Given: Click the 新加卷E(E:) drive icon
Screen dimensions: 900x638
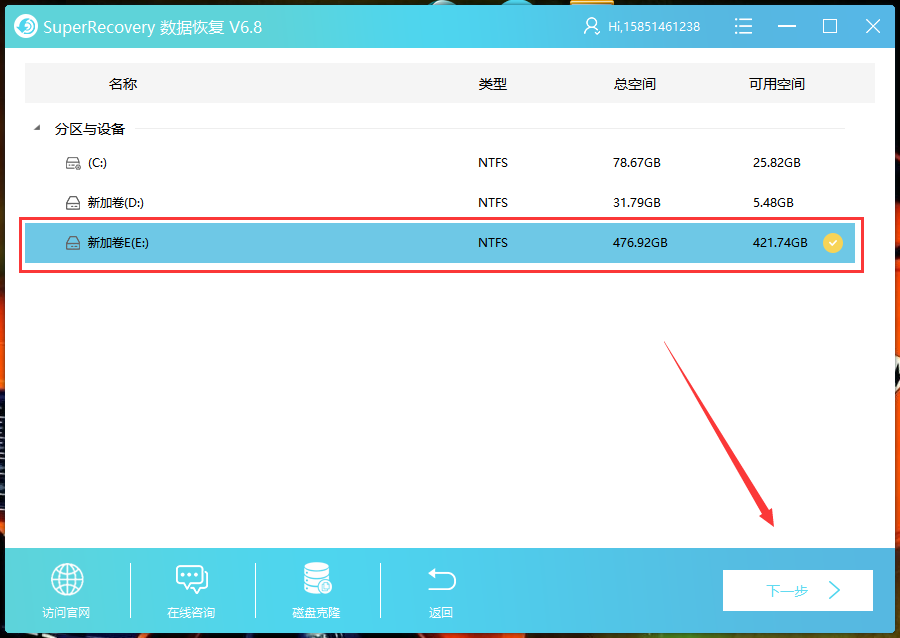Looking at the screenshot, I should pyautogui.click(x=73, y=243).
